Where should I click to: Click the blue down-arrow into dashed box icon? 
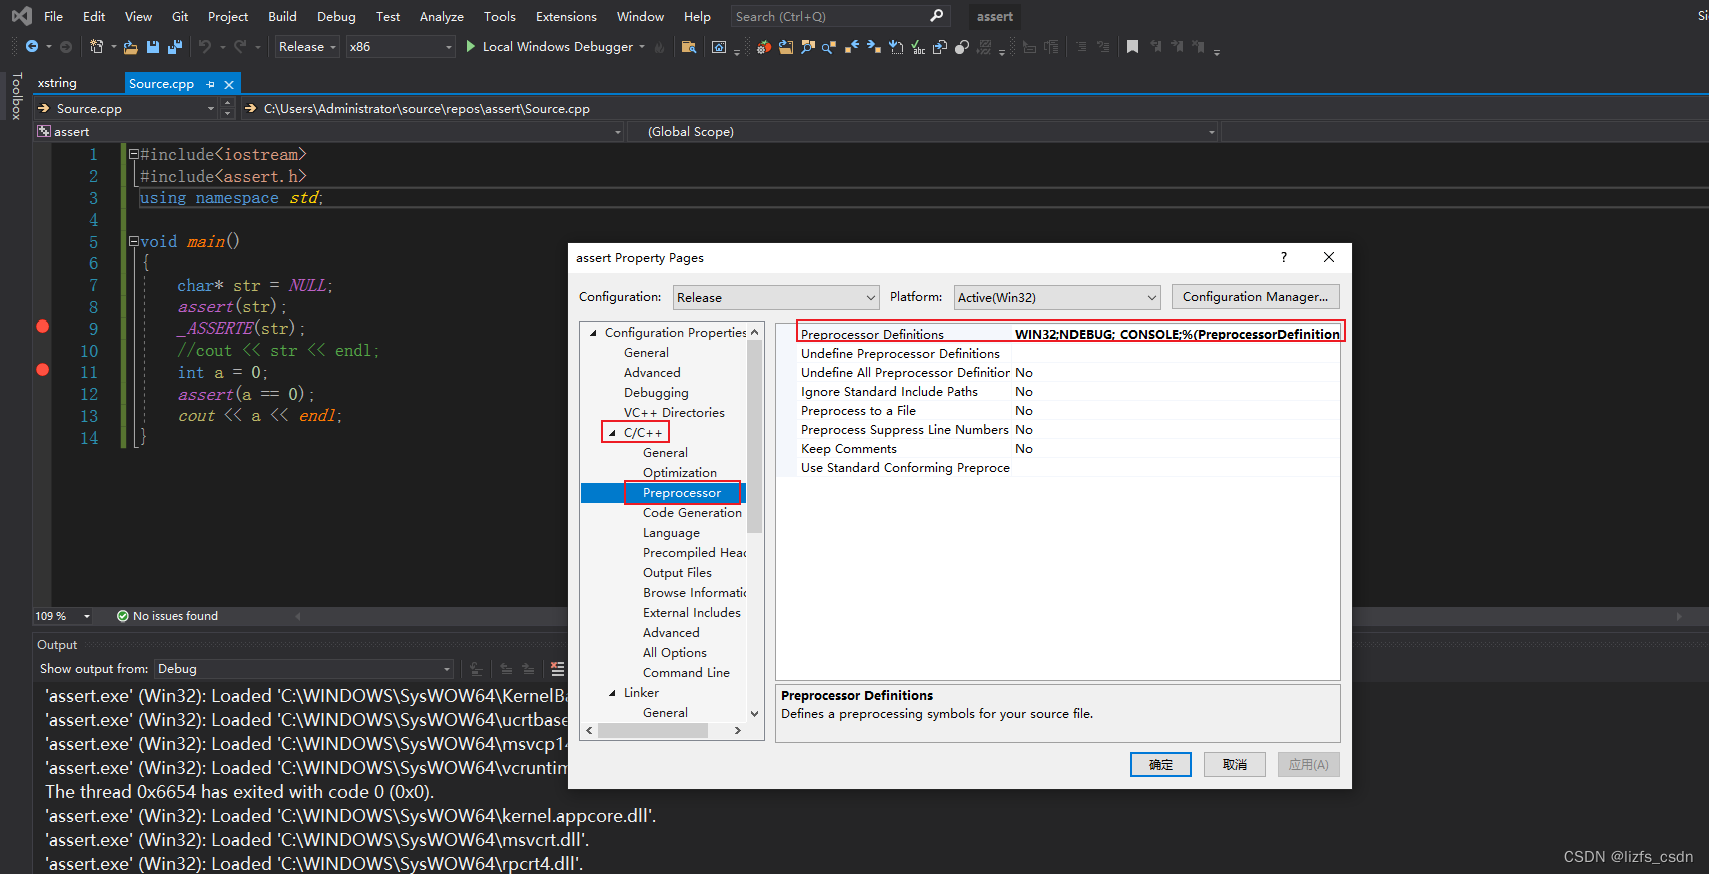[x=896, y=47]
